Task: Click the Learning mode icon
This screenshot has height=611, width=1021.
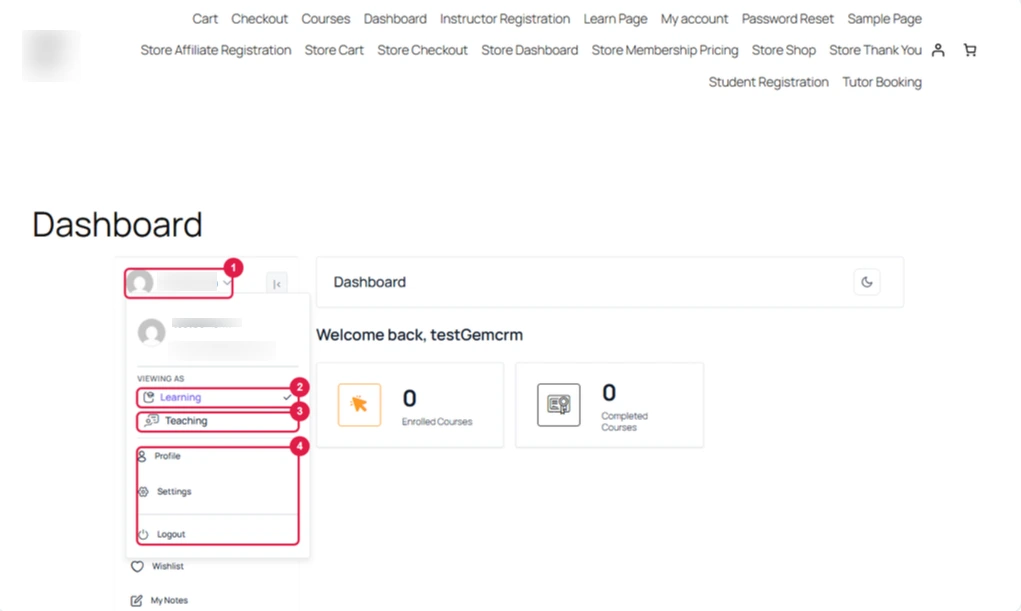Action: click(148, 397)
